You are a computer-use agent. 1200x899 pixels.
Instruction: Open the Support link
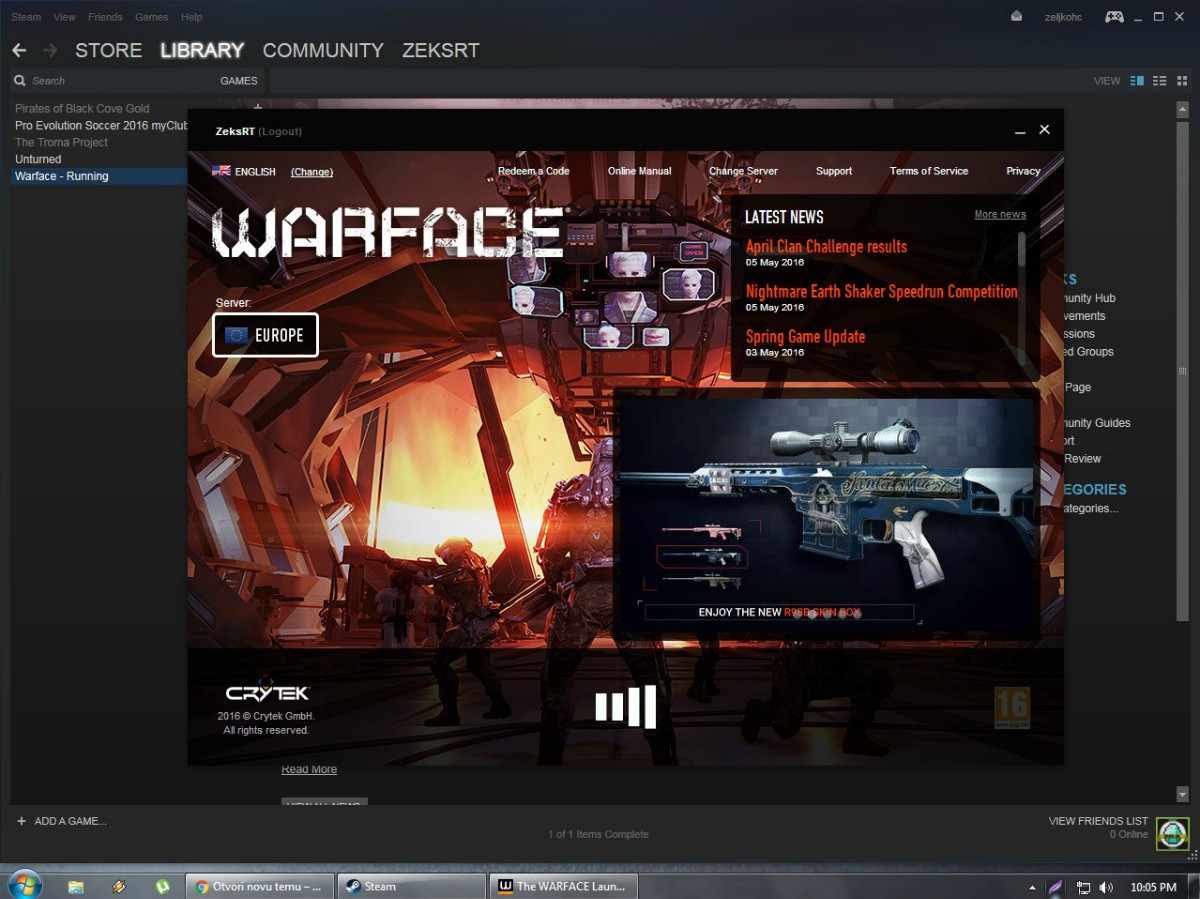click(834, 171)
